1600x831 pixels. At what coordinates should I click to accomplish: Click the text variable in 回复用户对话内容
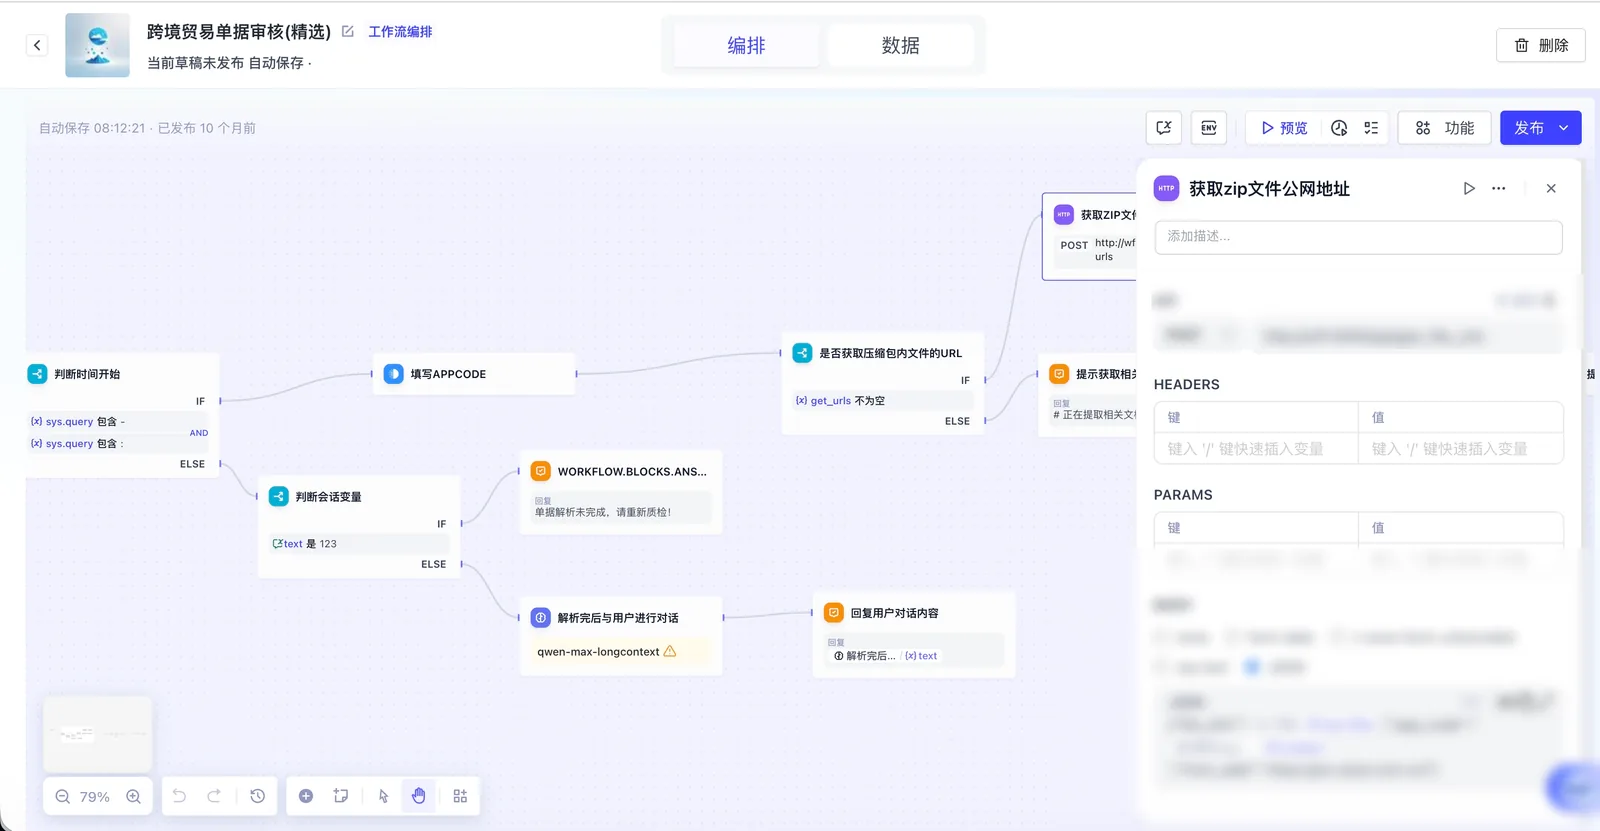point(921,656)
